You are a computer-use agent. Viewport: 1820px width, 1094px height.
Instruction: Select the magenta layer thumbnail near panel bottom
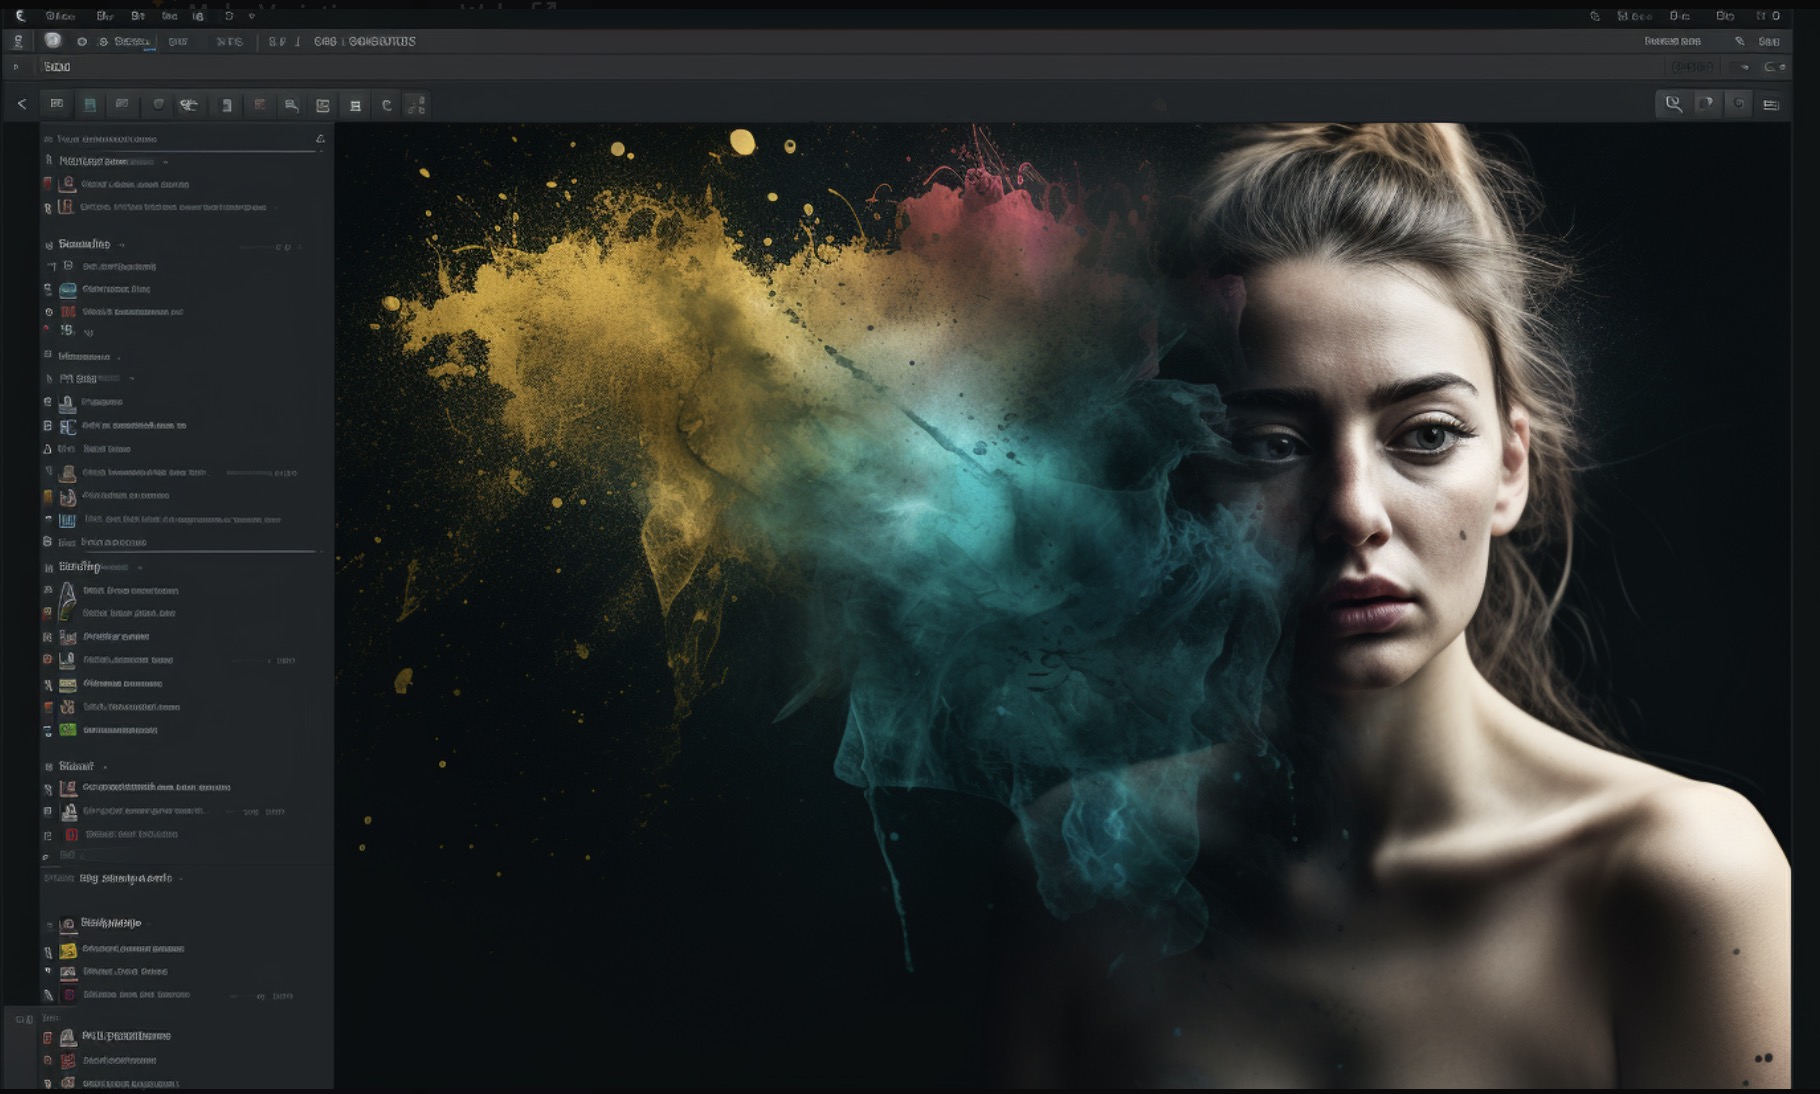(69, 995)
